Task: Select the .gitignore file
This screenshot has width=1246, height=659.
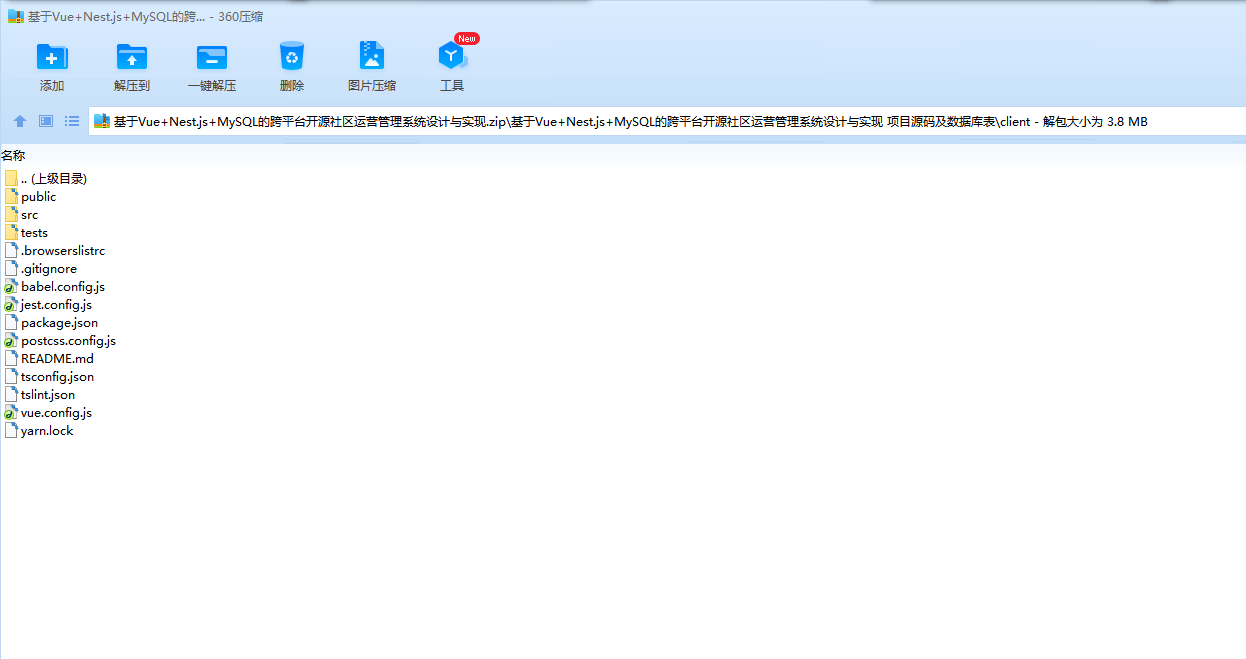Action: pyautogui.click(x=41, y=269)
